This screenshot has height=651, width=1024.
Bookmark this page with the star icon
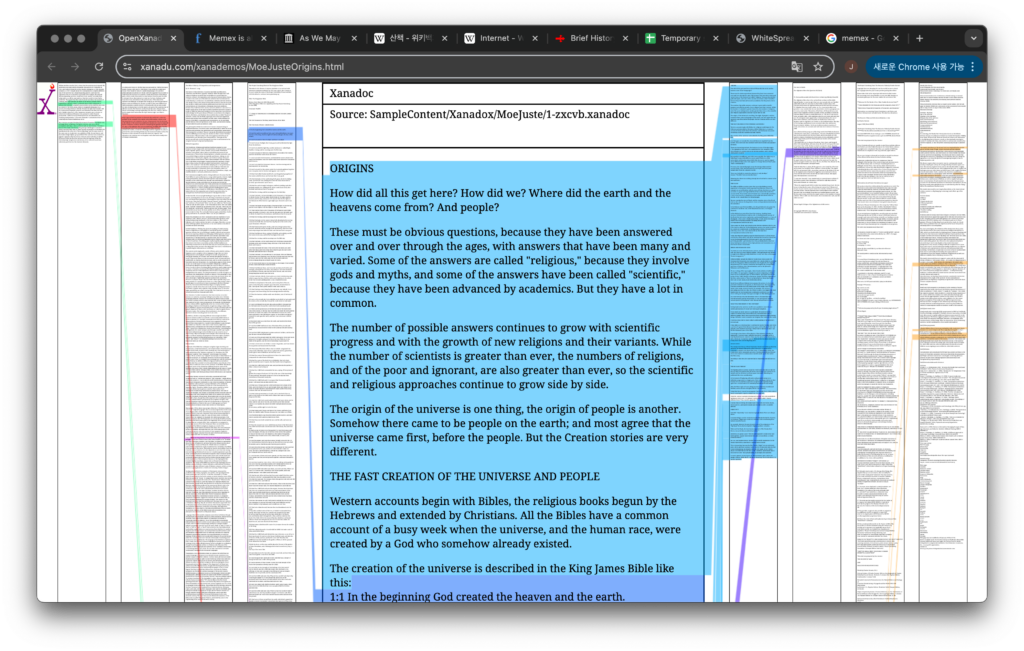point(818,66)
